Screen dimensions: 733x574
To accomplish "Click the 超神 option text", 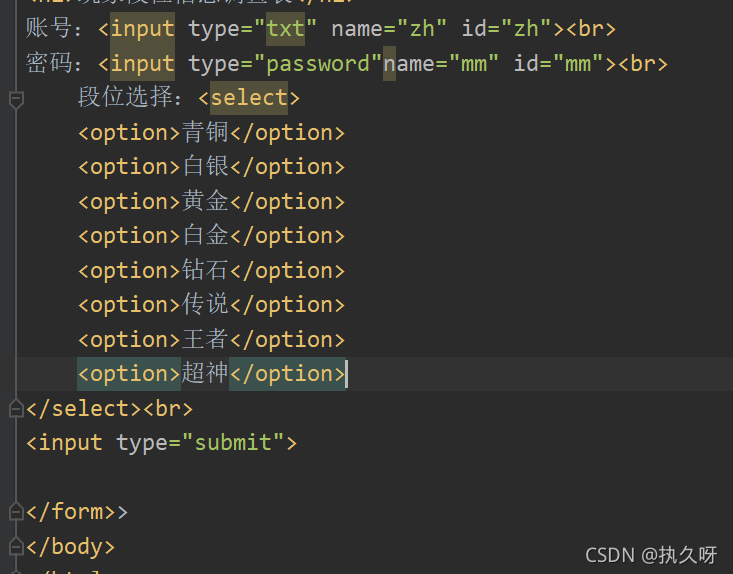I will point(205,374).
